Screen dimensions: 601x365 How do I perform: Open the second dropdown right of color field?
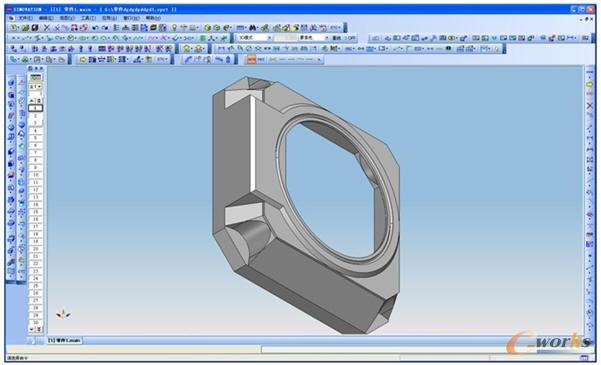click(314, 38)
